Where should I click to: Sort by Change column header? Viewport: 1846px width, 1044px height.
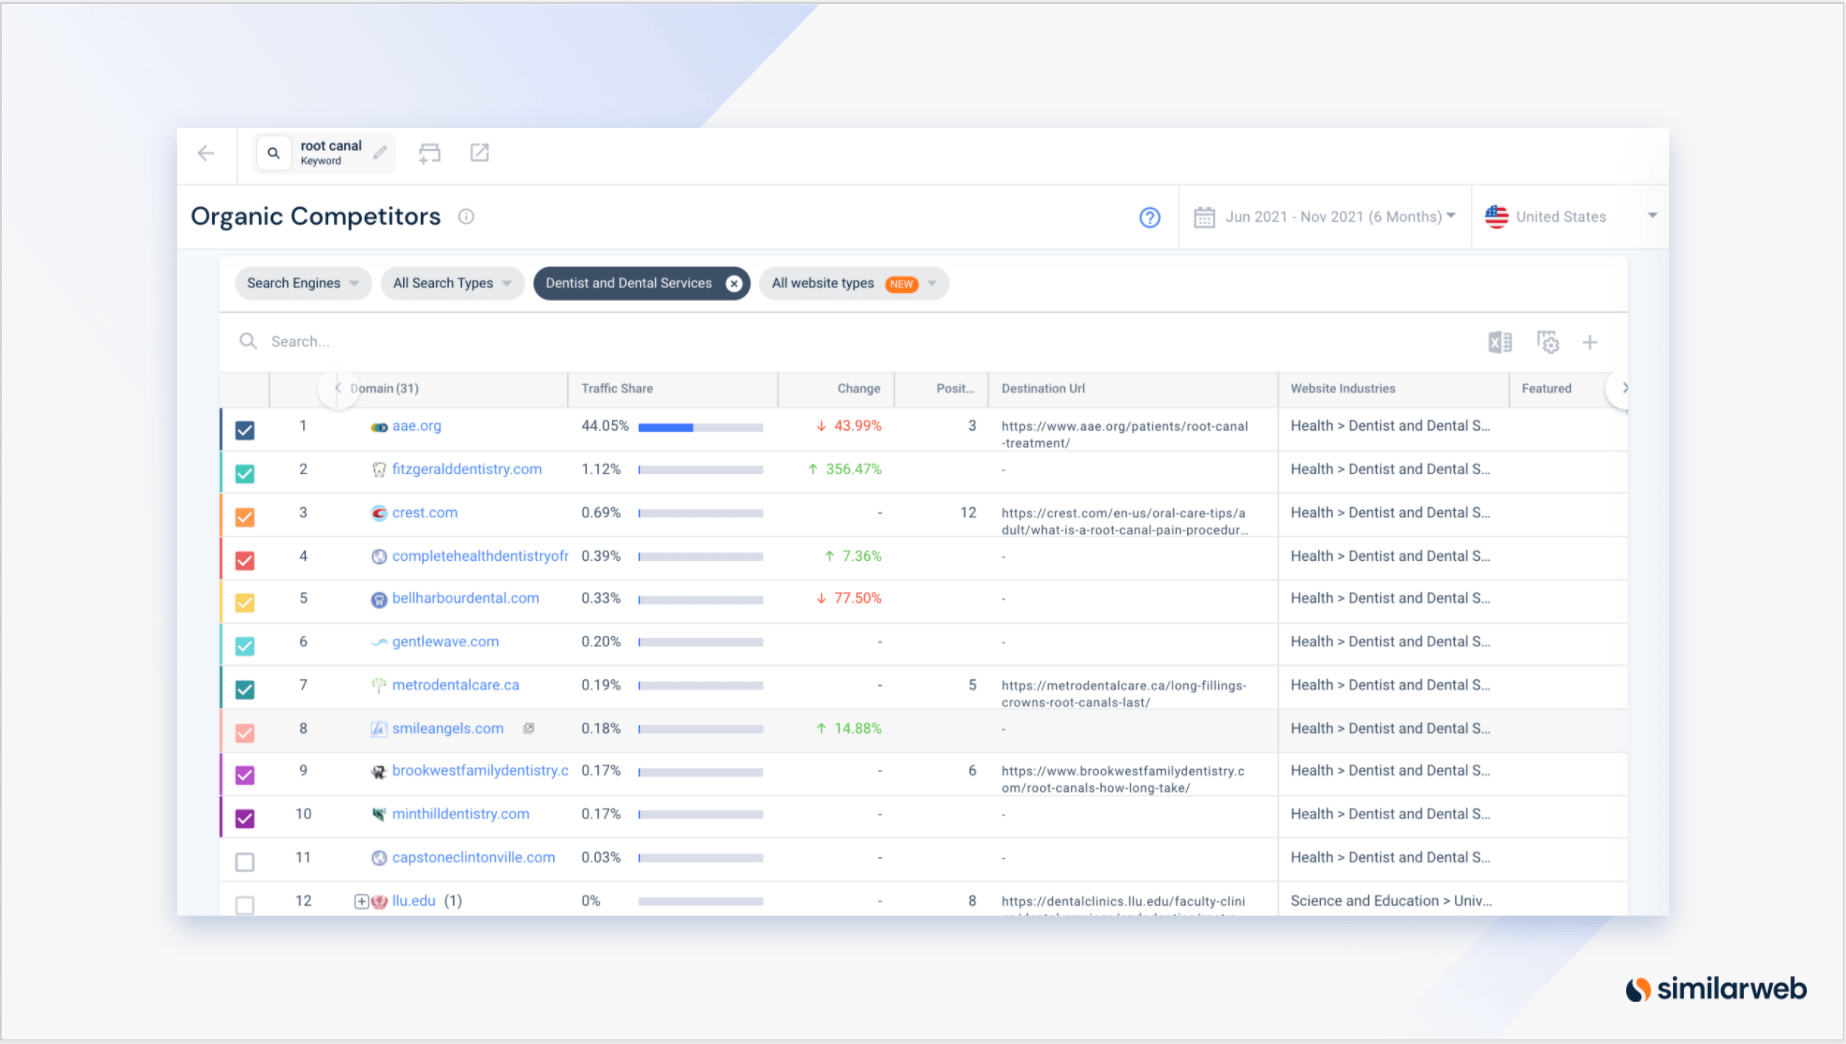tap(858, 389)
